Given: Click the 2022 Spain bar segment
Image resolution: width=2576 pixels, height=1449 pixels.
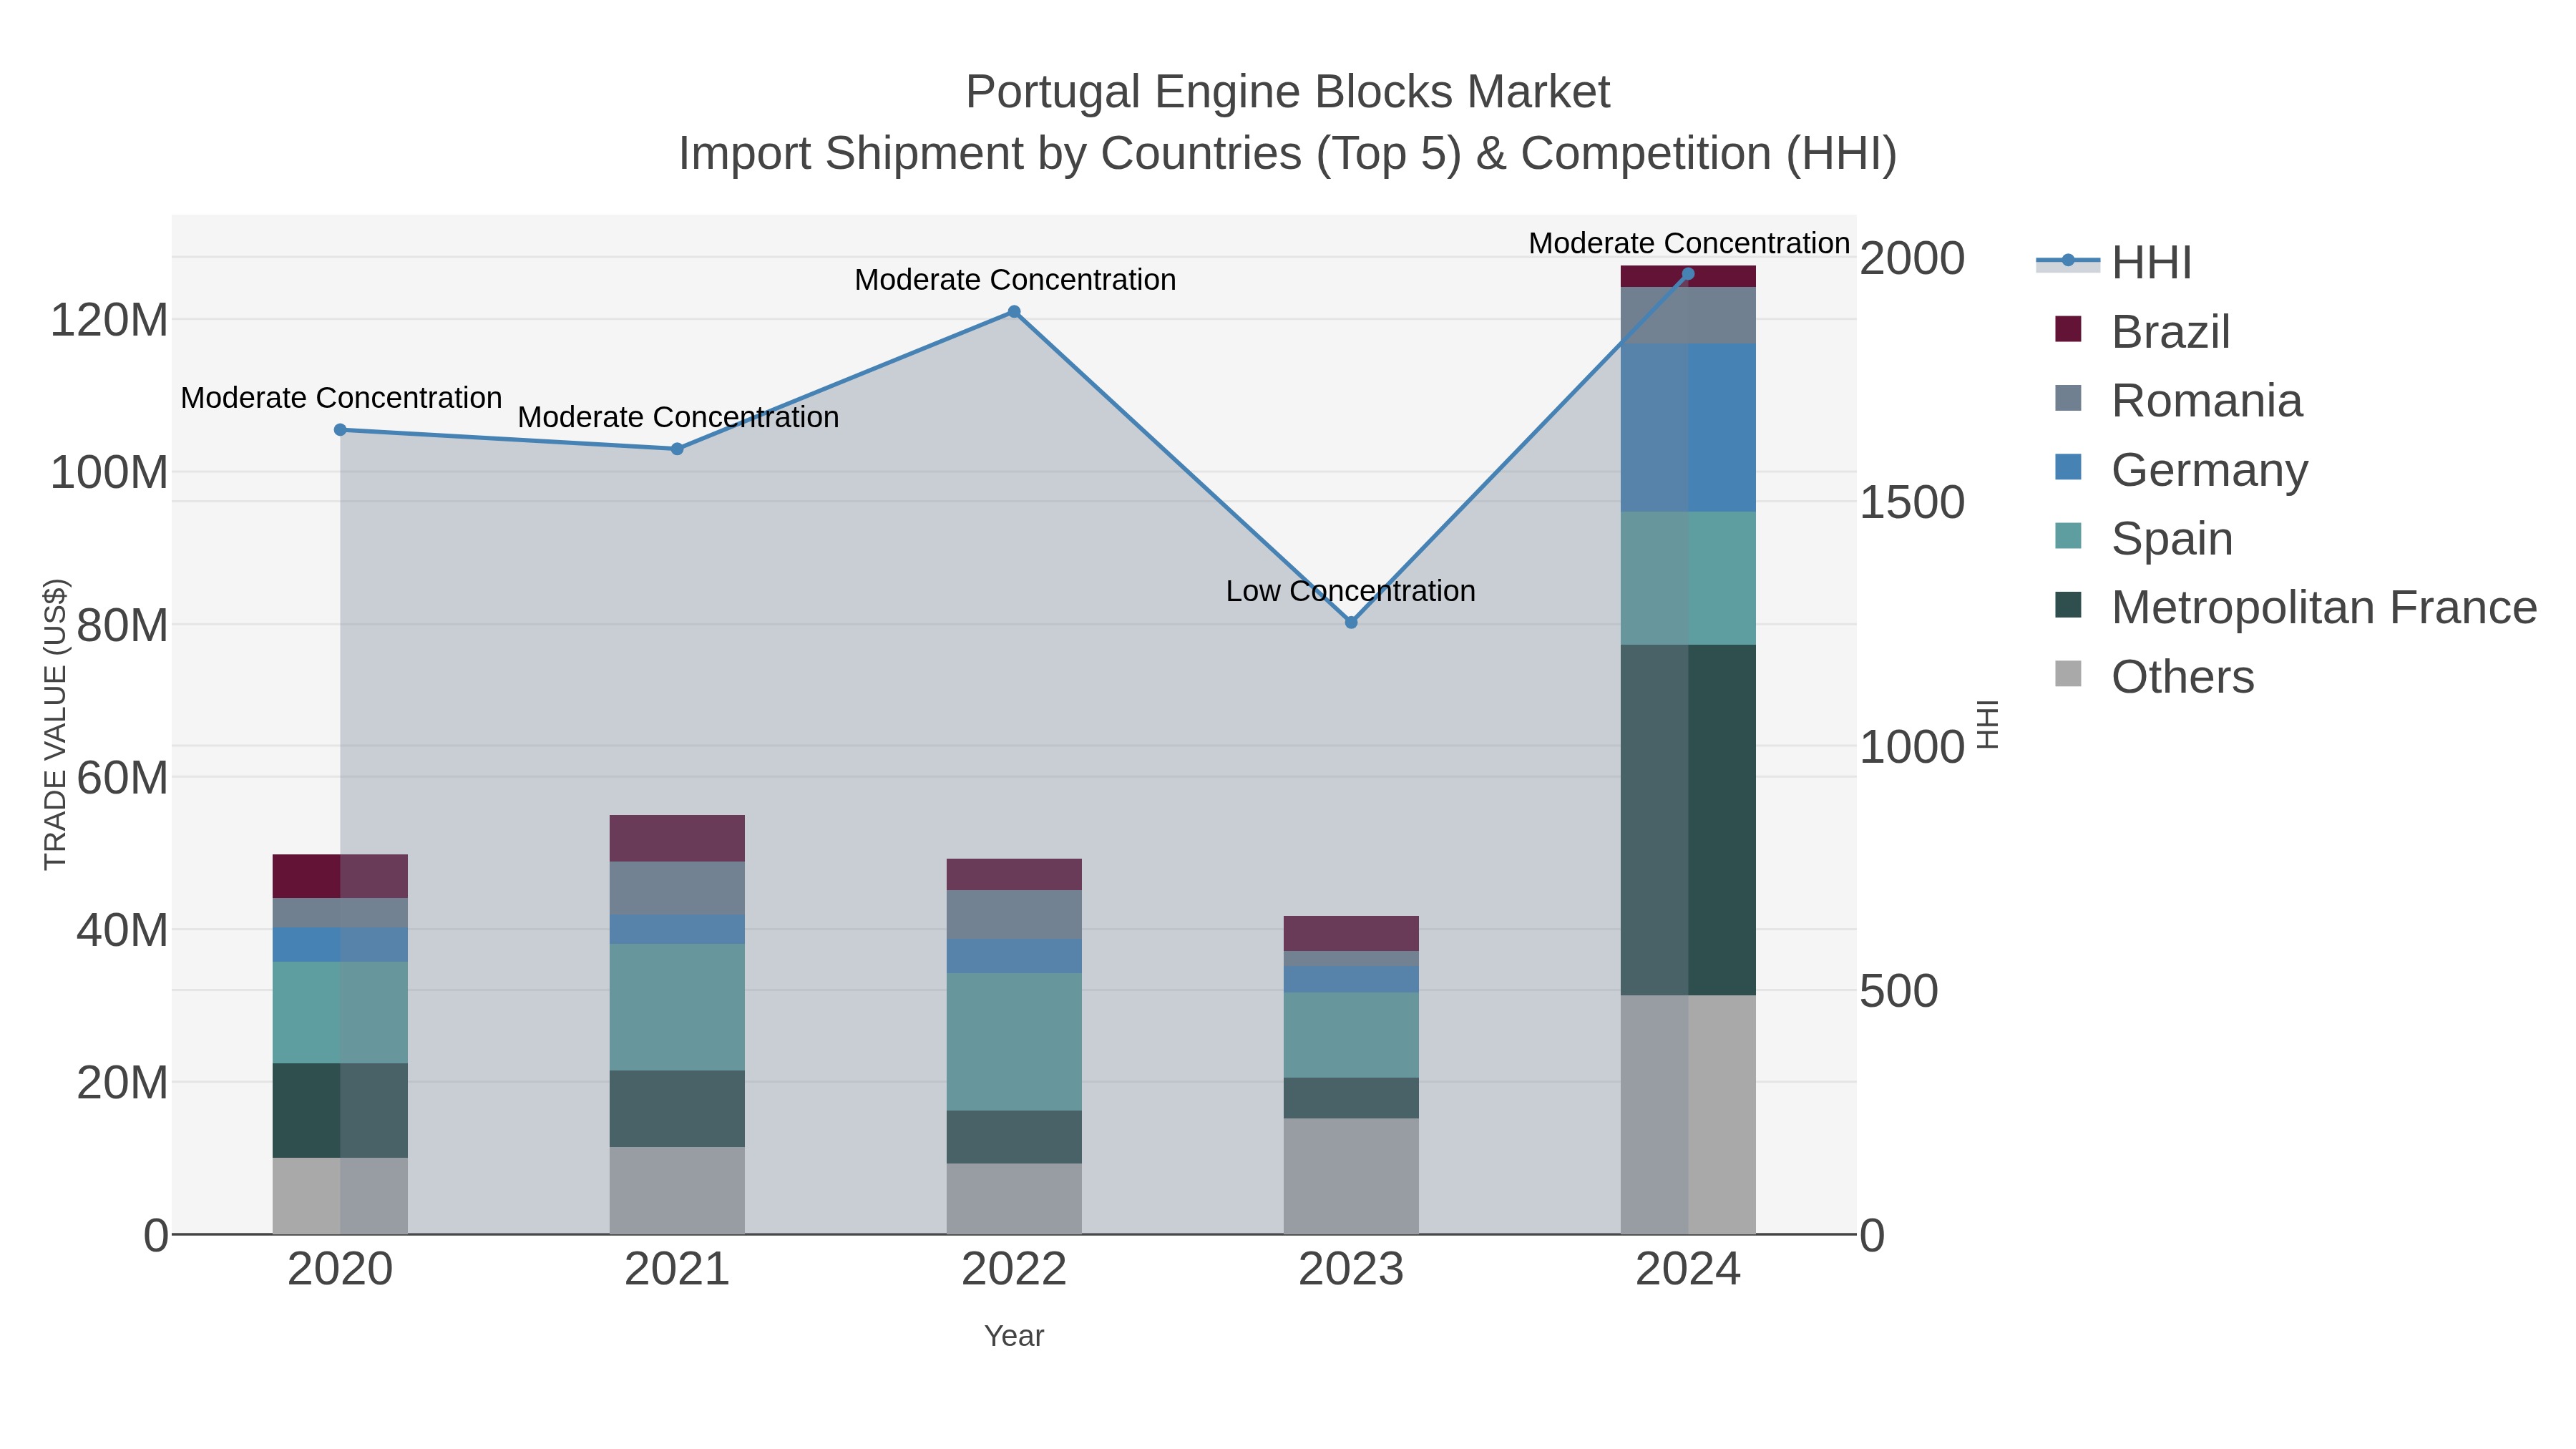Looking at the screenshot, I should [x=1014, y=1042].
